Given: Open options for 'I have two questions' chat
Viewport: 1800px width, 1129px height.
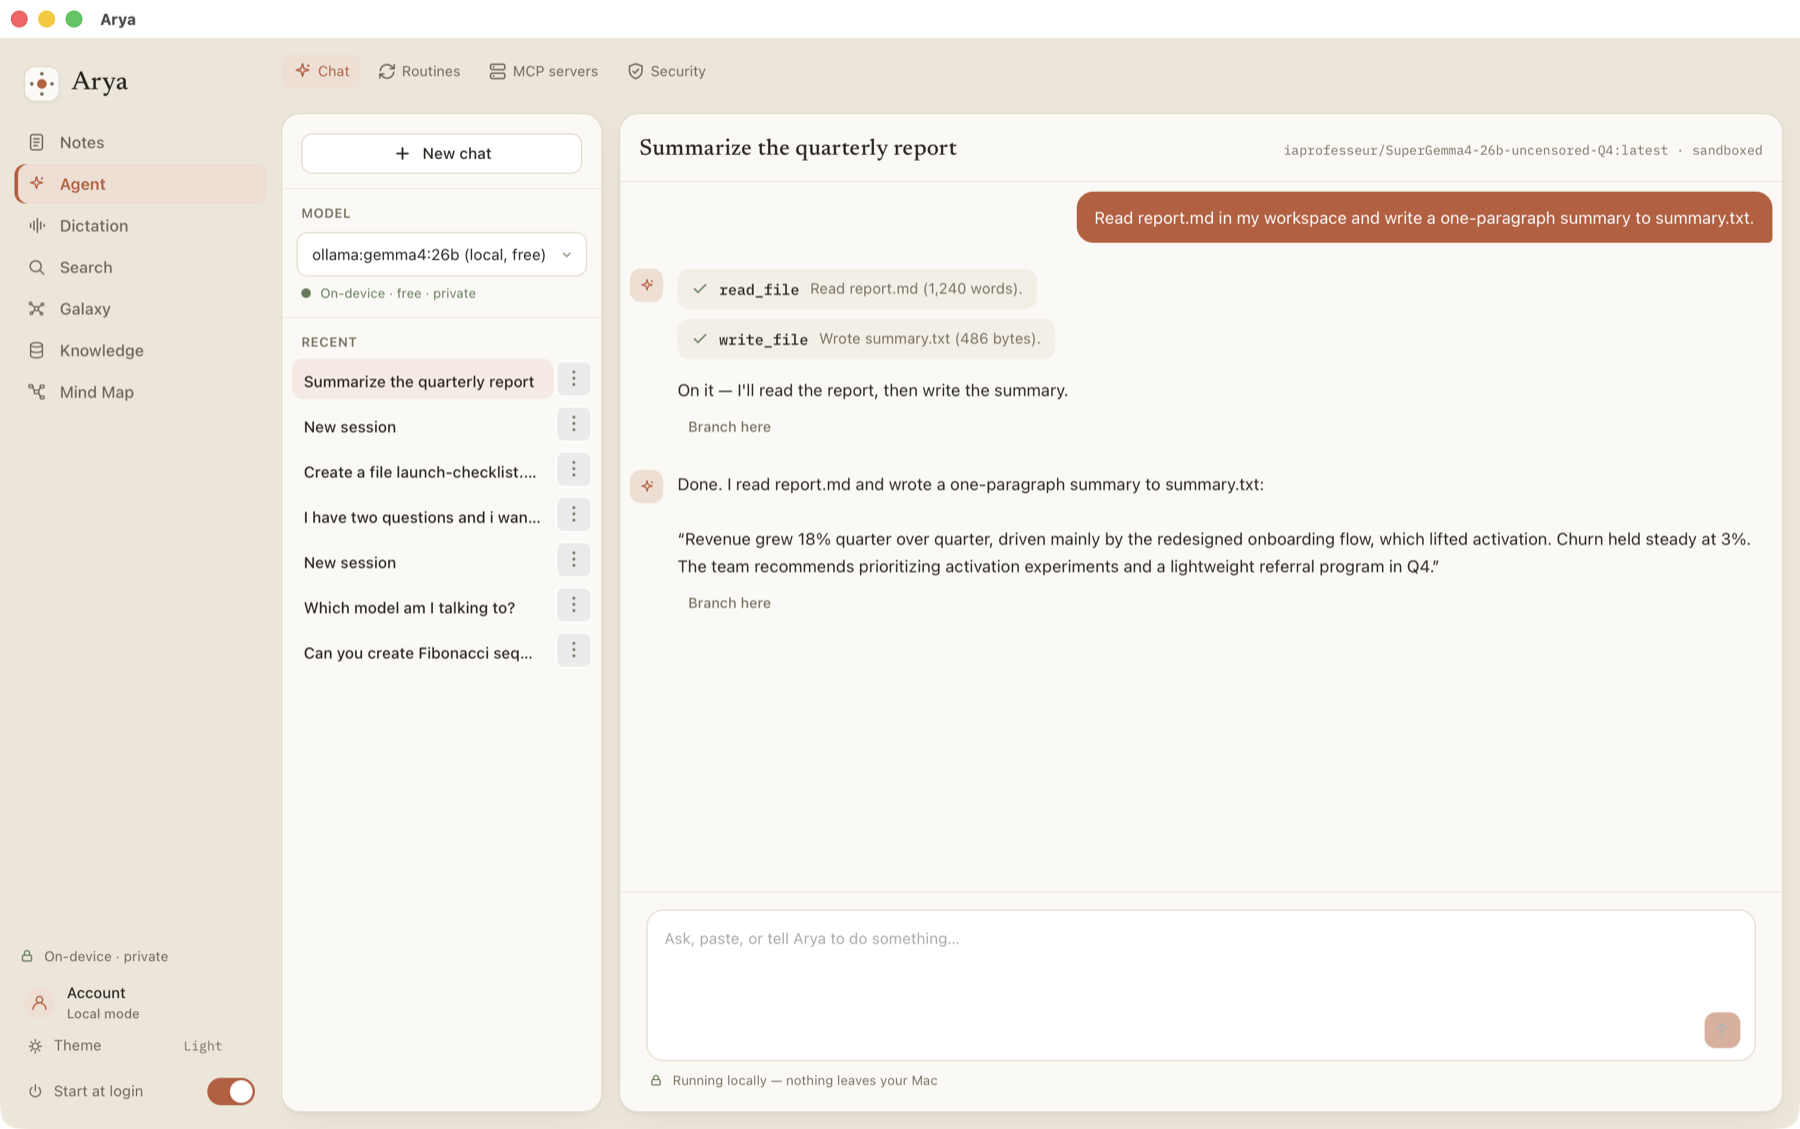Looking at the screenshot, I should click(x=573, y=515).
